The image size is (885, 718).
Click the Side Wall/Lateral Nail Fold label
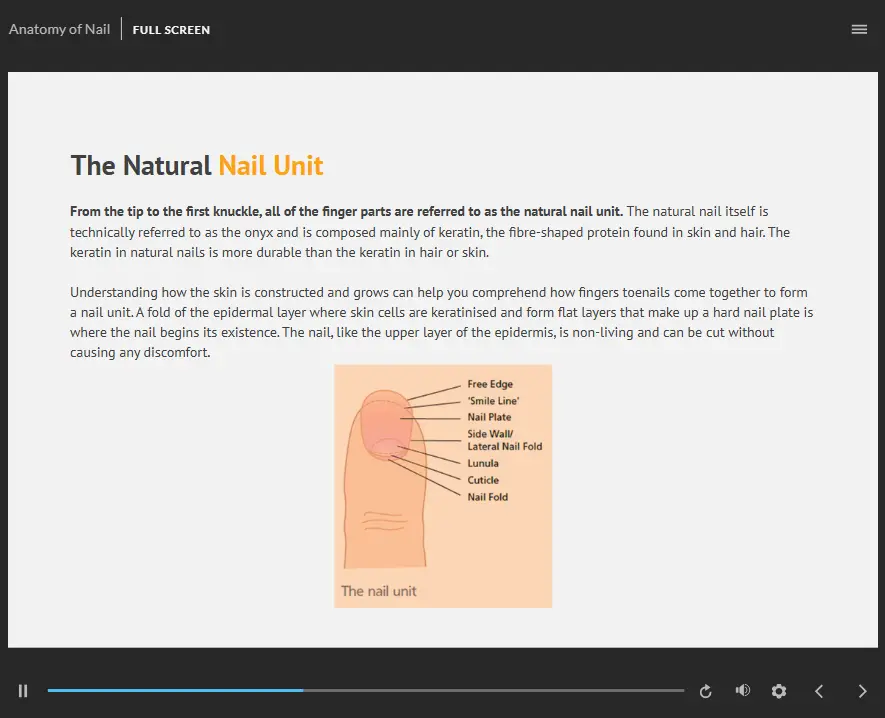point(504,440)
